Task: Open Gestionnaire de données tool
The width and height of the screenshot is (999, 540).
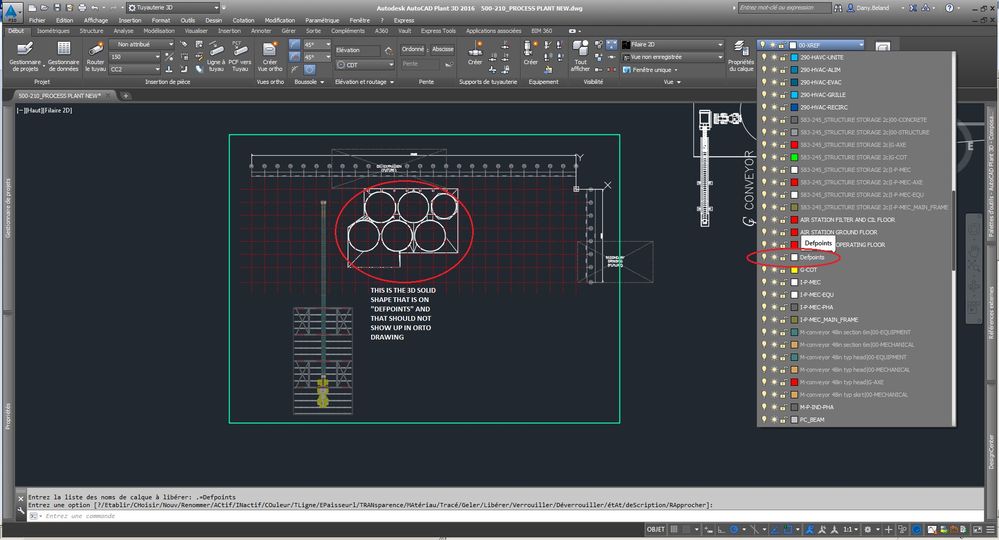Action: point(64,56)
